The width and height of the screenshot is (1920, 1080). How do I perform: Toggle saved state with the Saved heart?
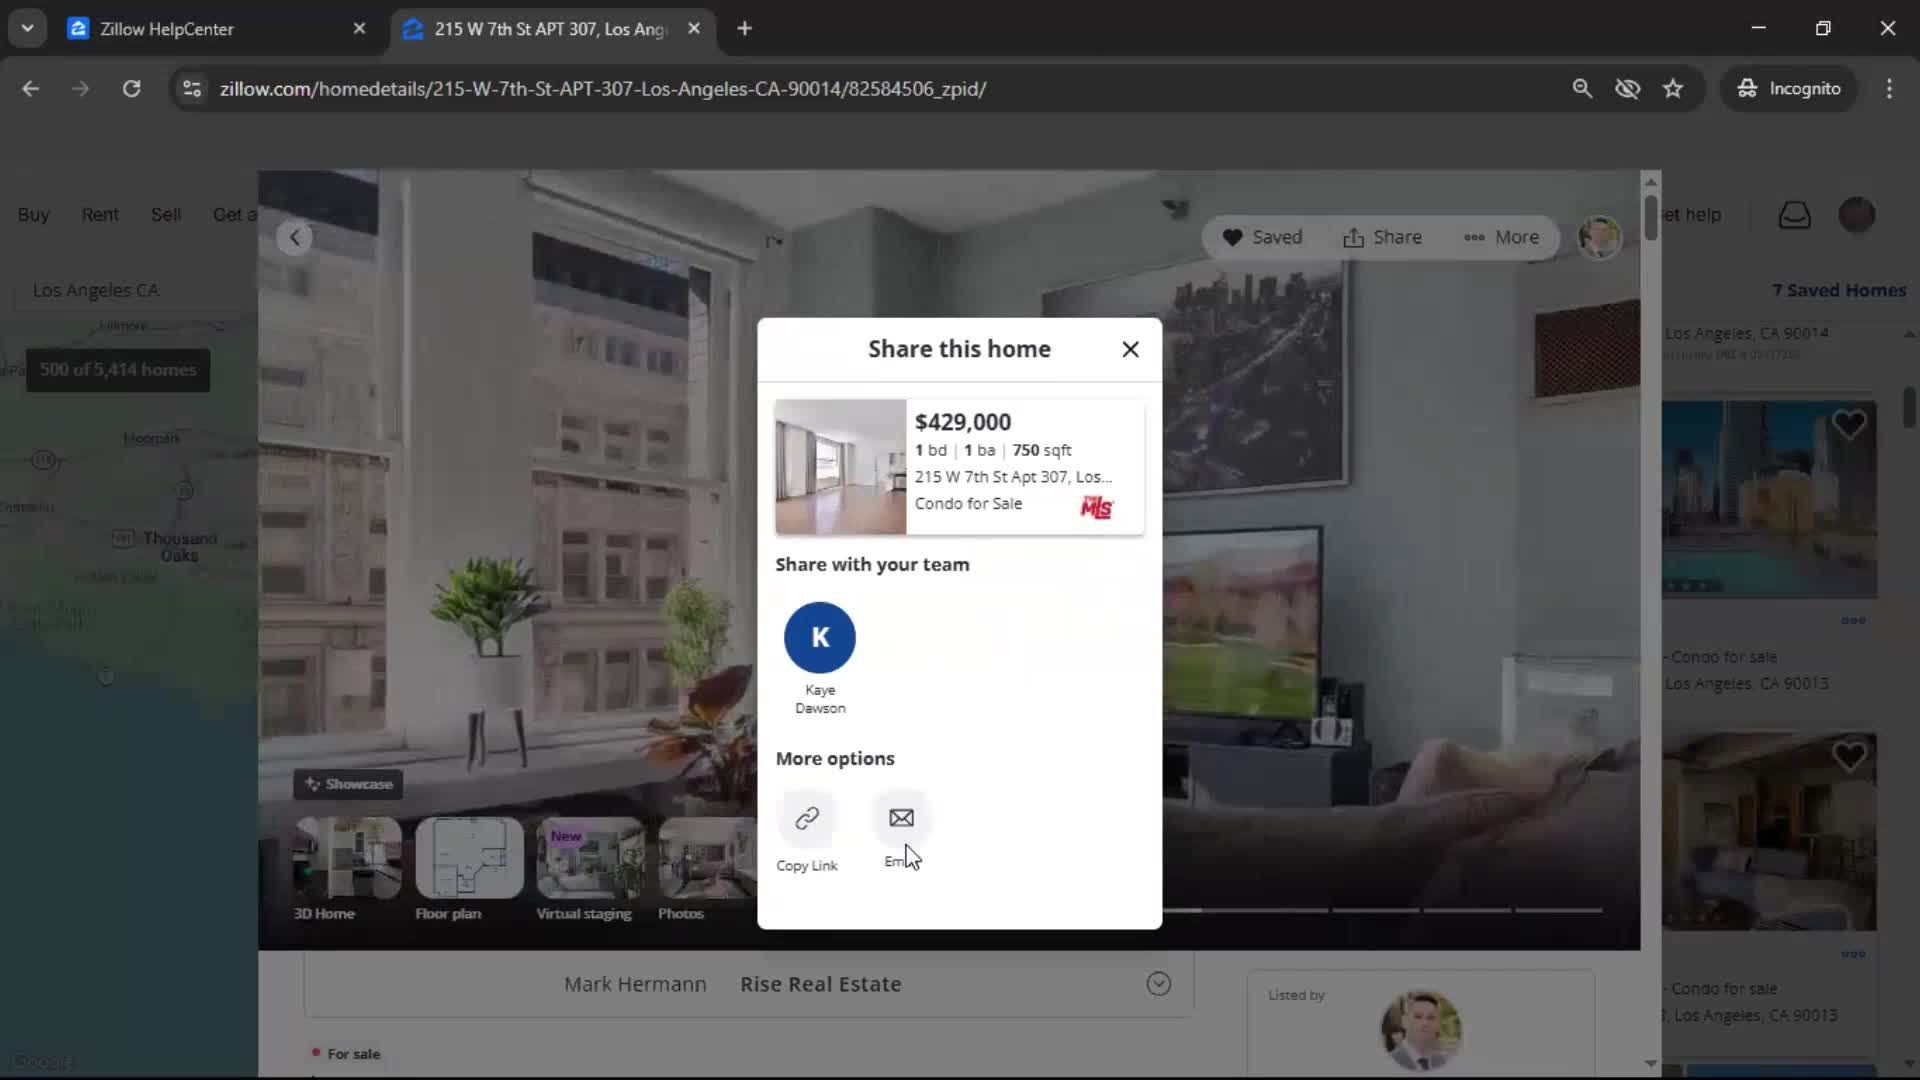[1262, 237]
